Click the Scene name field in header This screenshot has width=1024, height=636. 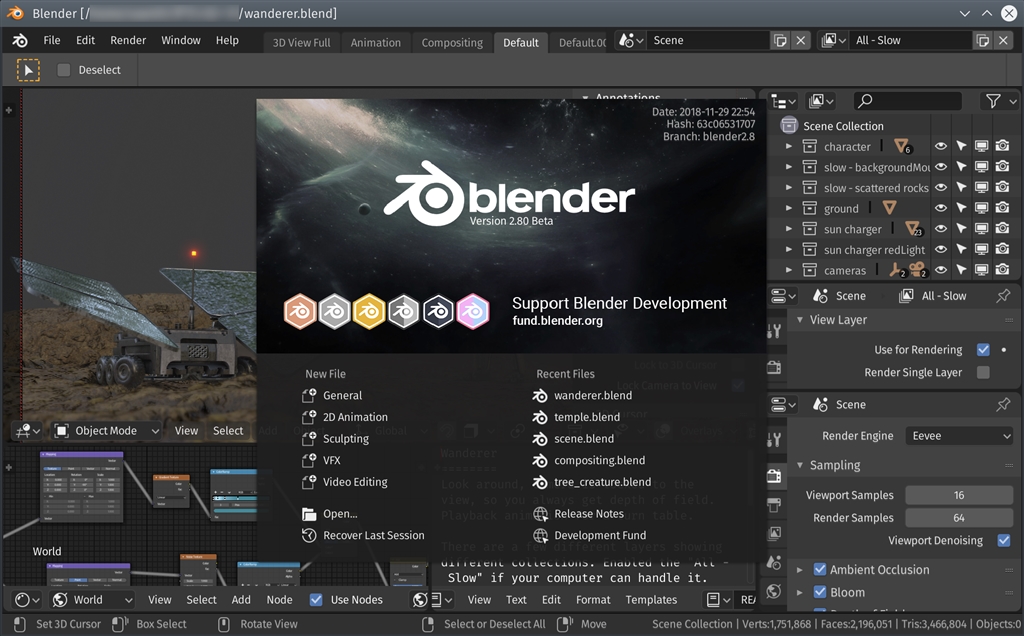click(708, 40)
